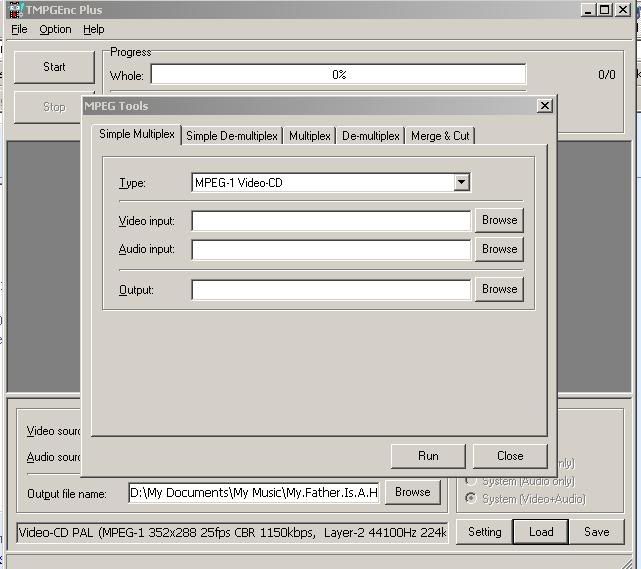641x569 pixels.
Task: Close the MPEG Tools dialog with X
Action: (x=545, y=106)
